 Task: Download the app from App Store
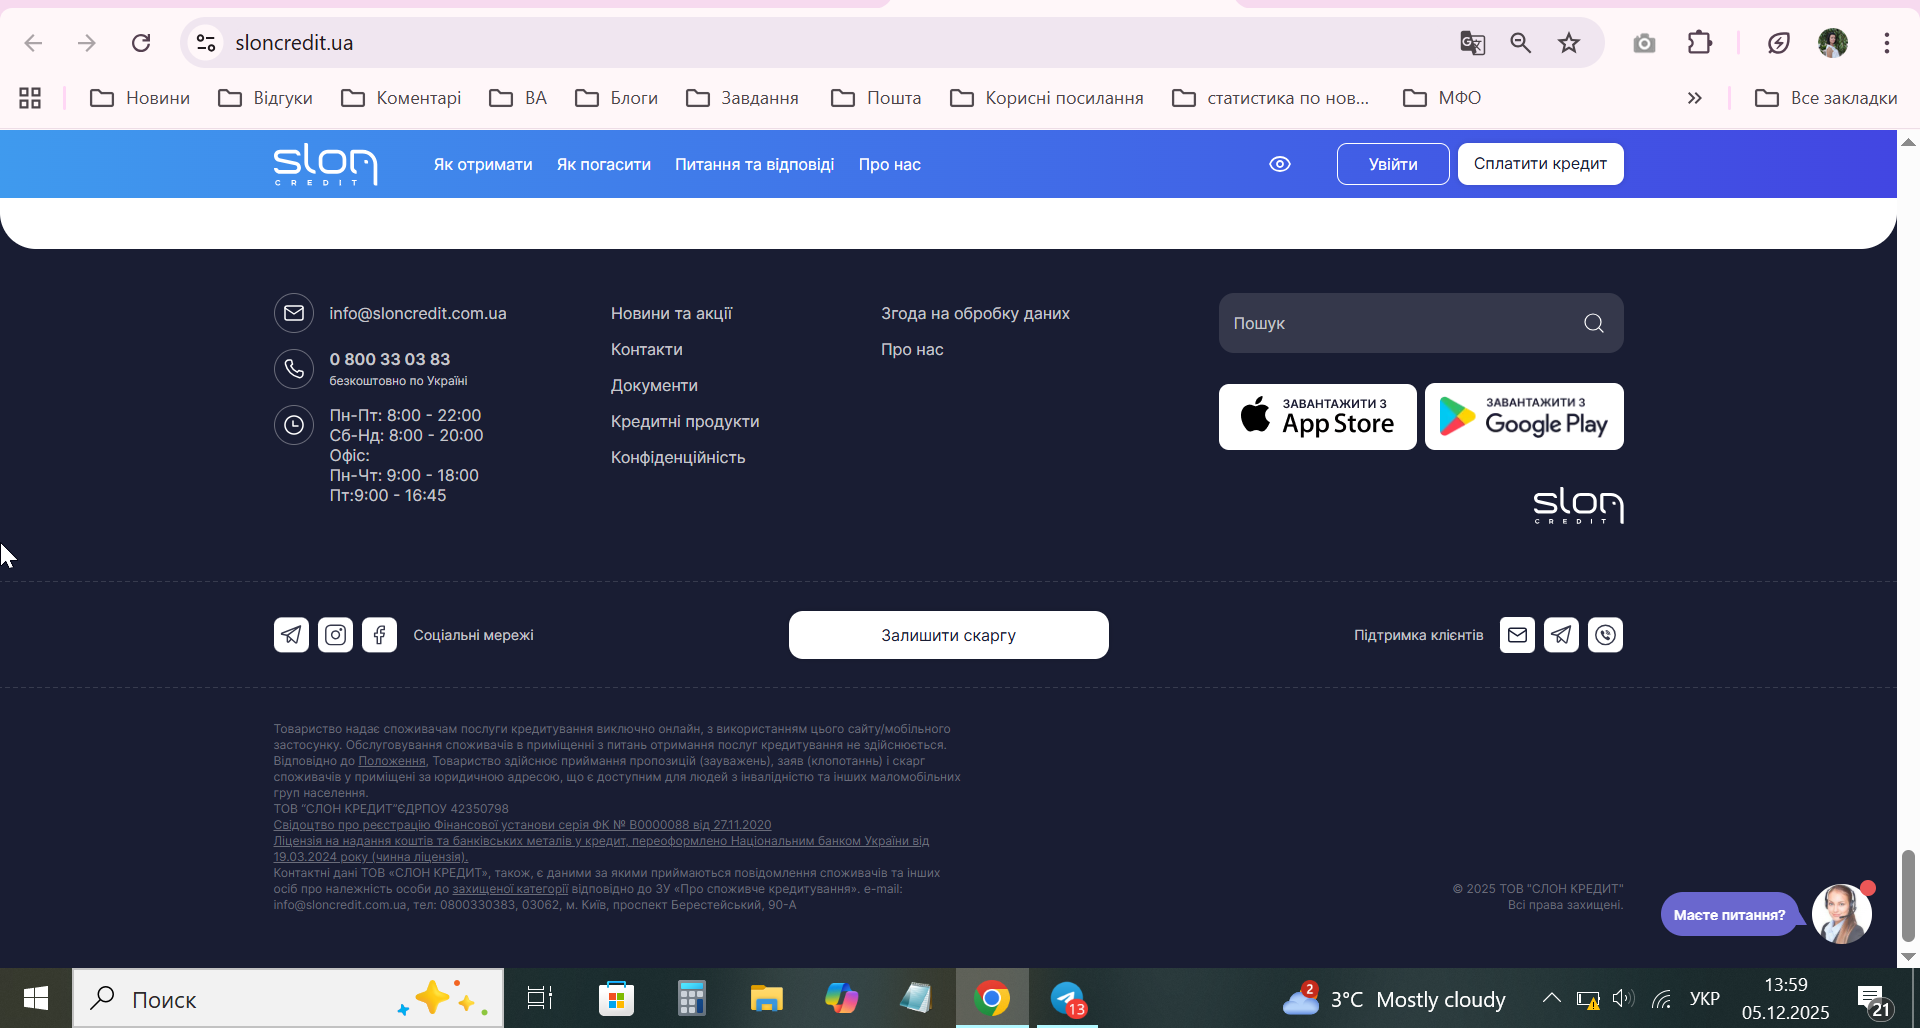tap(1317, 417)
